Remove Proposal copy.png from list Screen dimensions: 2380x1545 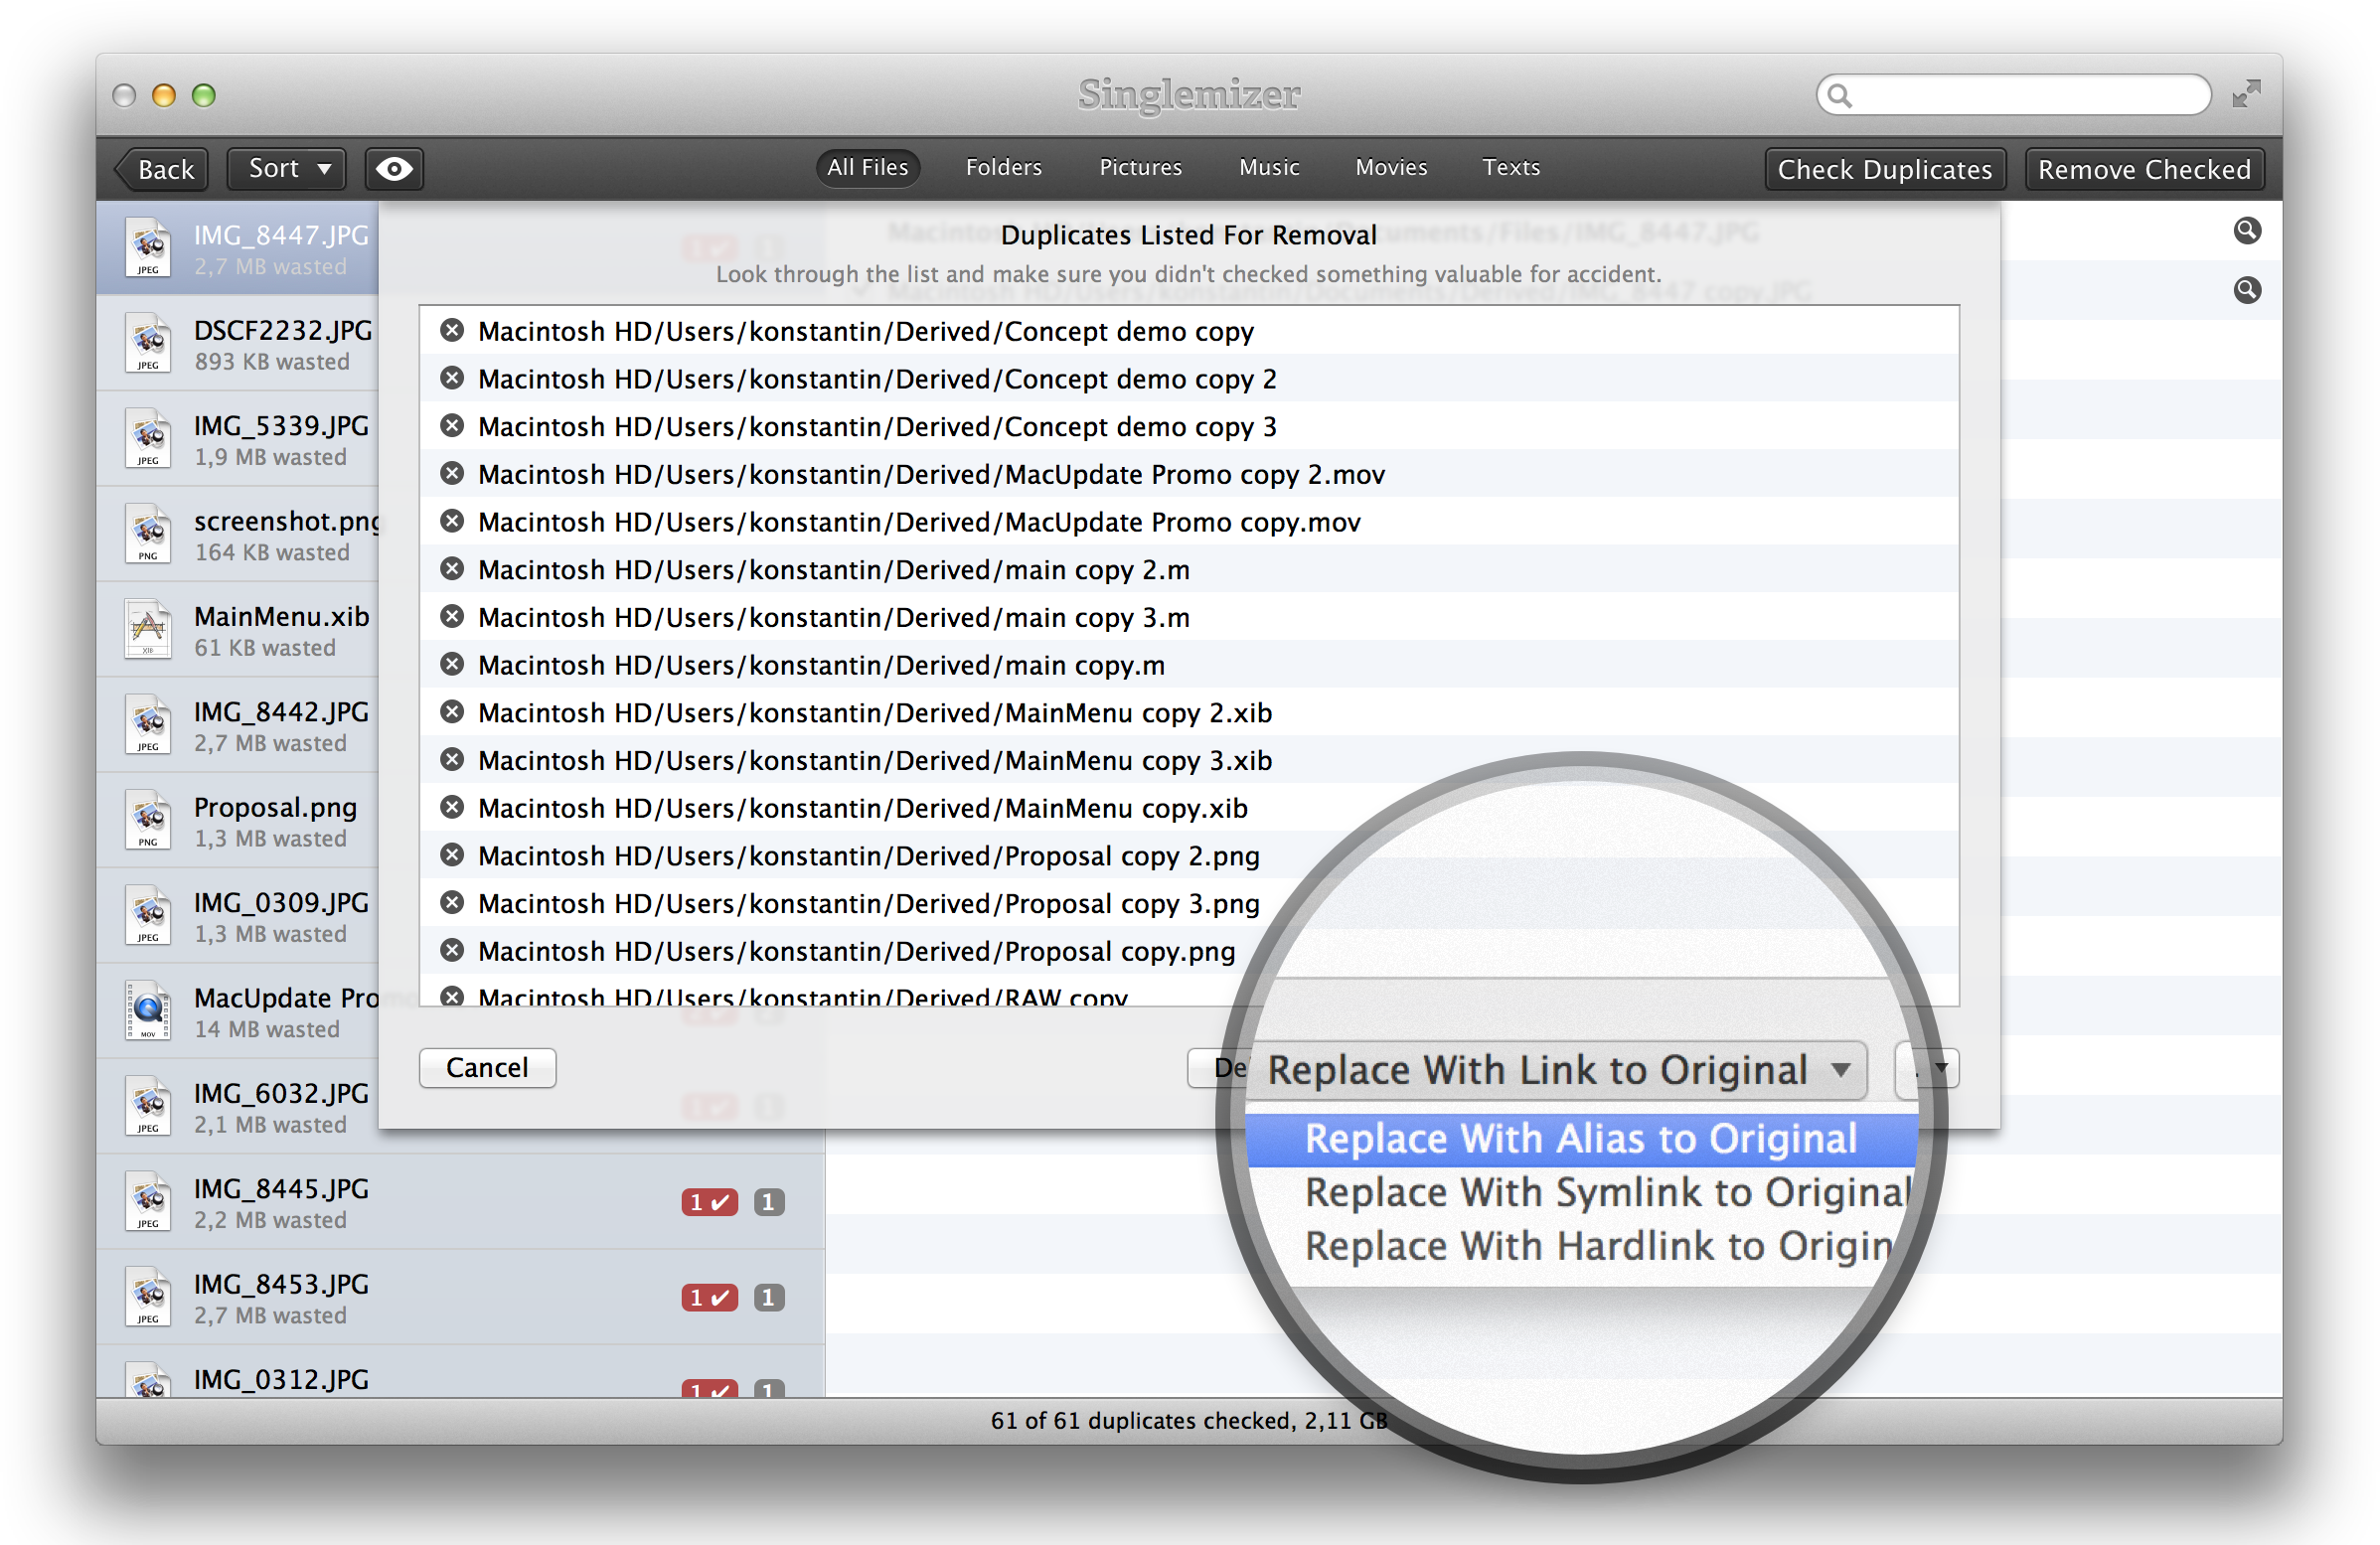[x=452, y=950]
